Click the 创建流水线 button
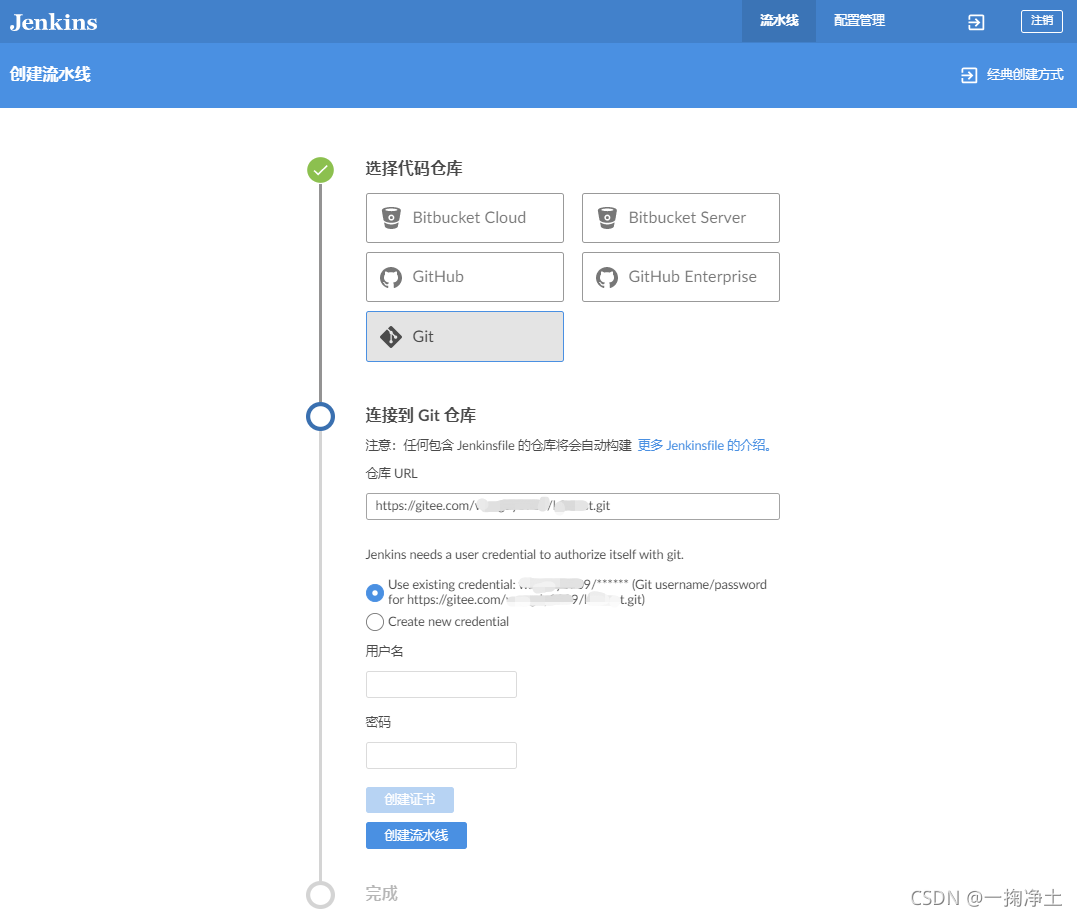Screen dimensions: 1077x916 [416, 836]
